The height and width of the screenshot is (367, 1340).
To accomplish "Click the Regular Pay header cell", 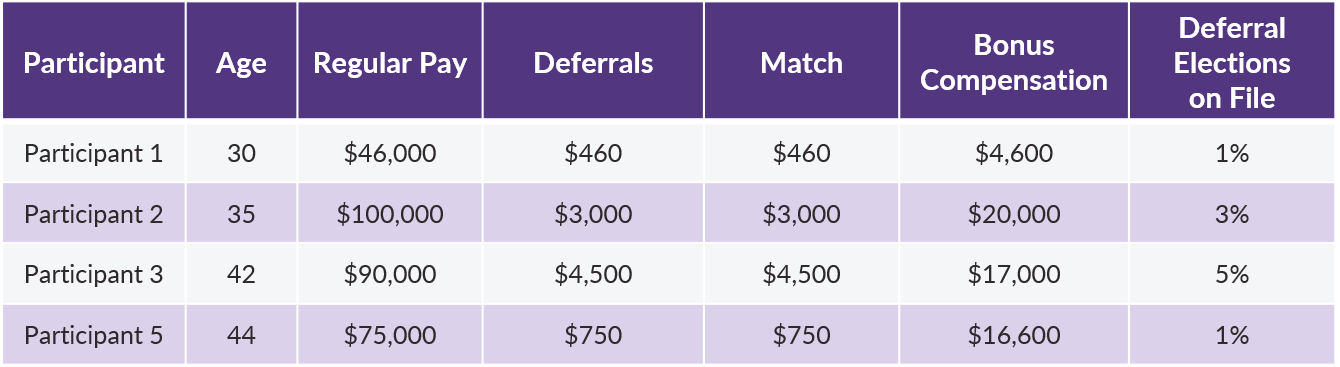I will click(390, 64).
